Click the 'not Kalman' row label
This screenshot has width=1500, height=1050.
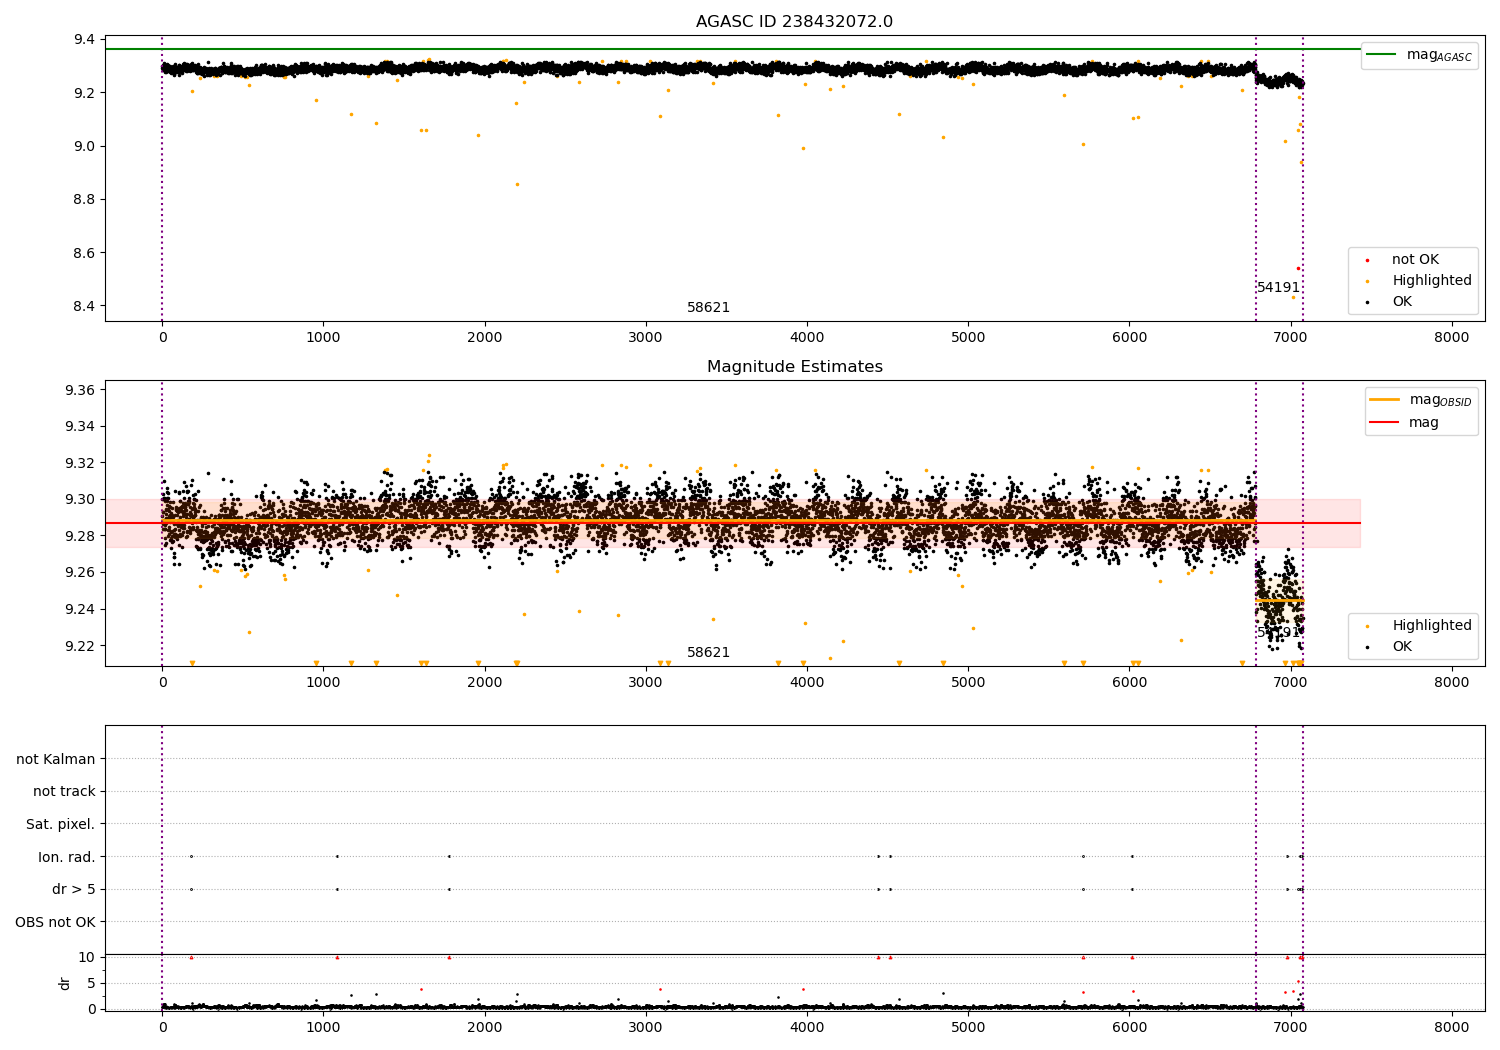click(56, 760)
